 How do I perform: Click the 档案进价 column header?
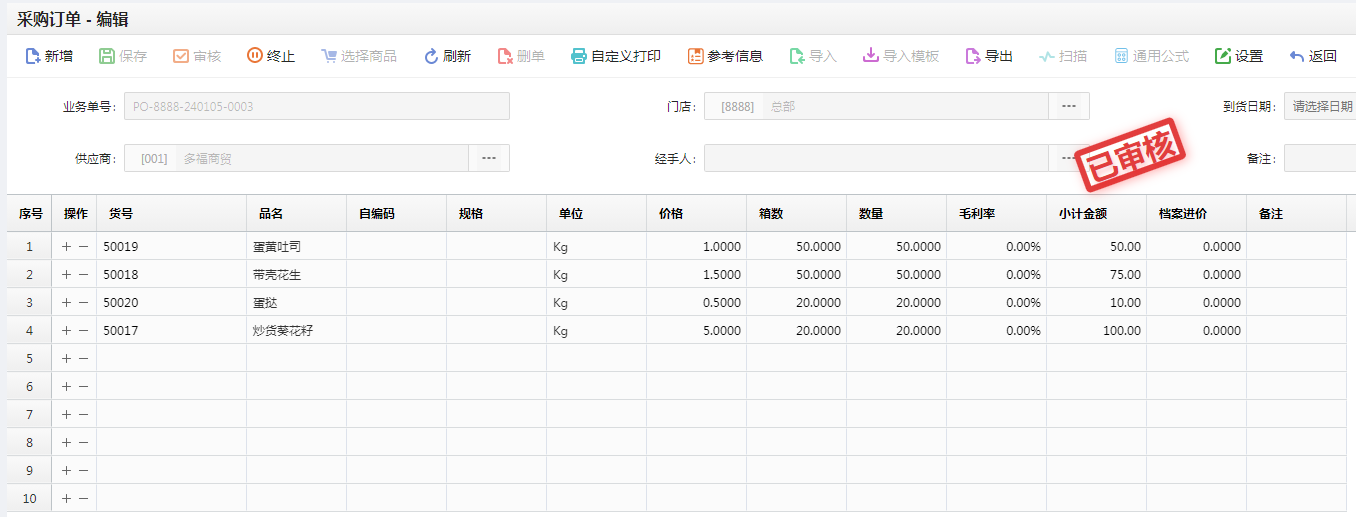(1197, 214)
